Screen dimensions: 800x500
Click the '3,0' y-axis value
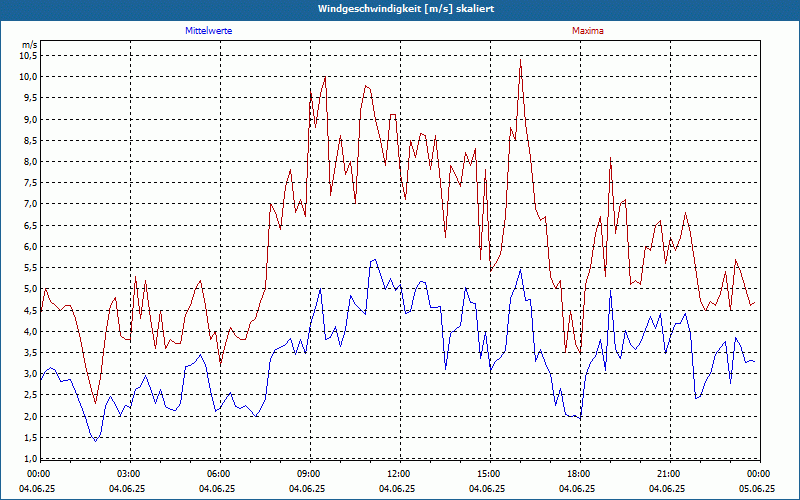coord(30,374)
